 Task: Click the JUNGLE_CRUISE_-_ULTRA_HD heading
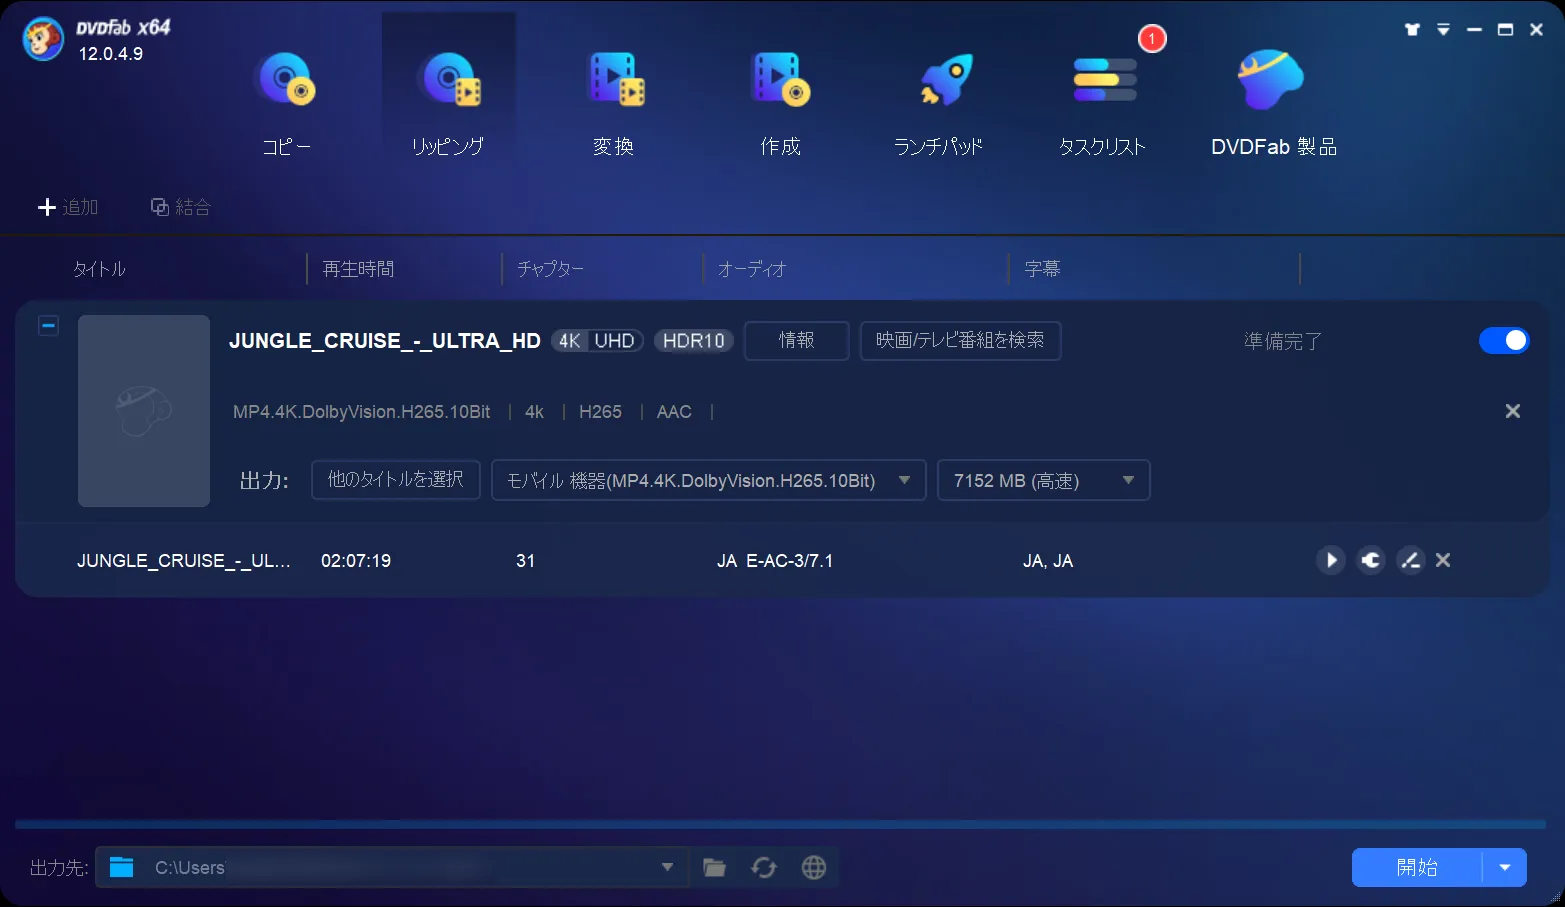(x=385, y=341)
